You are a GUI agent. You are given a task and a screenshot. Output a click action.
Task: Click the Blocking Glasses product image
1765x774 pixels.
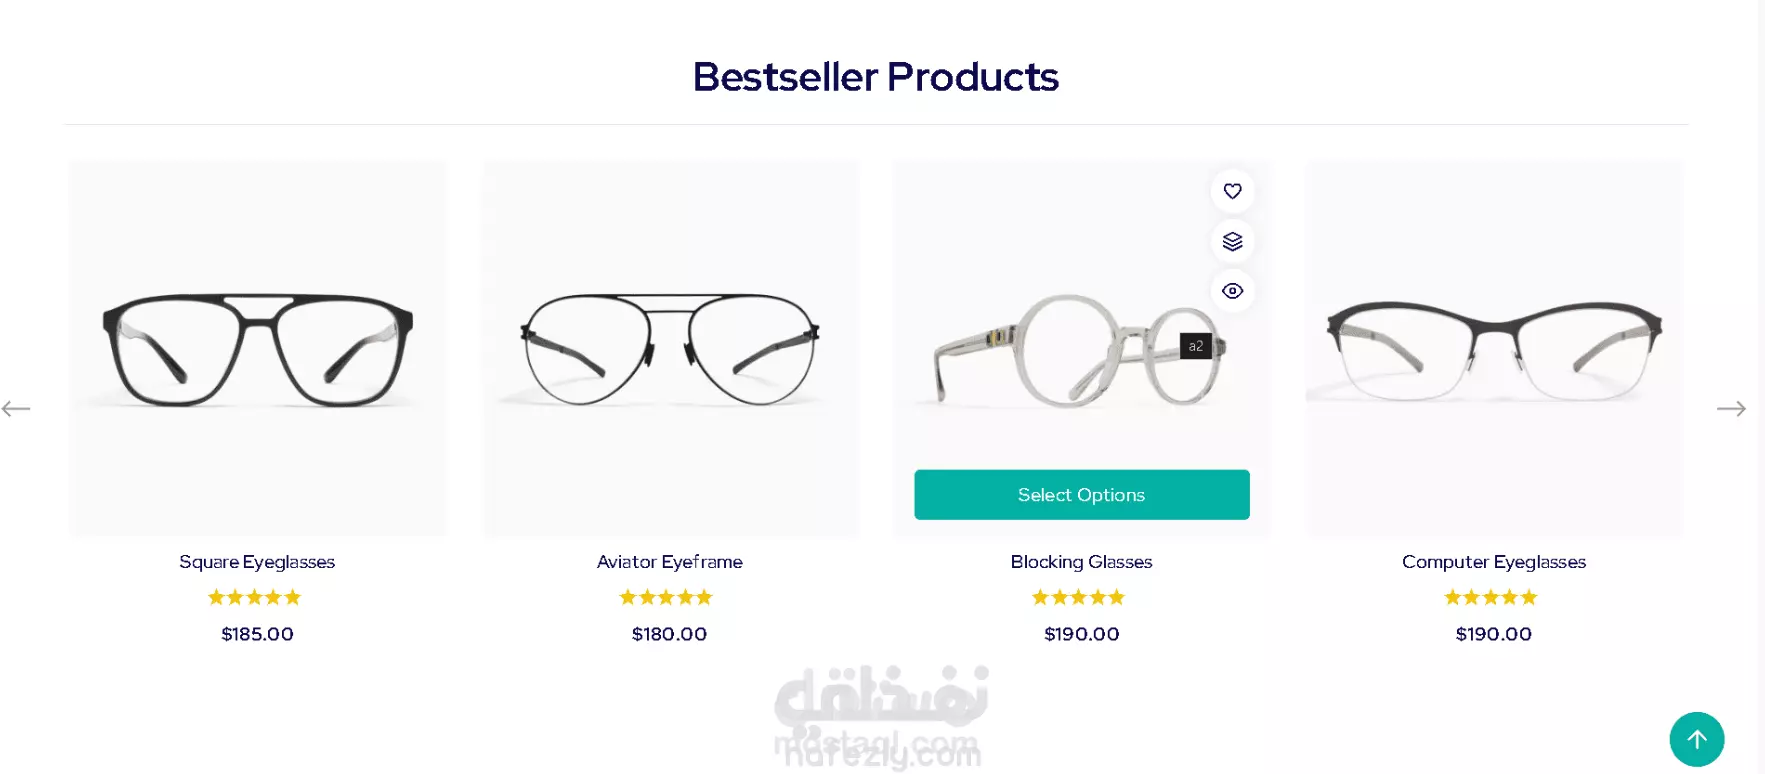[x=1081, y=349]
